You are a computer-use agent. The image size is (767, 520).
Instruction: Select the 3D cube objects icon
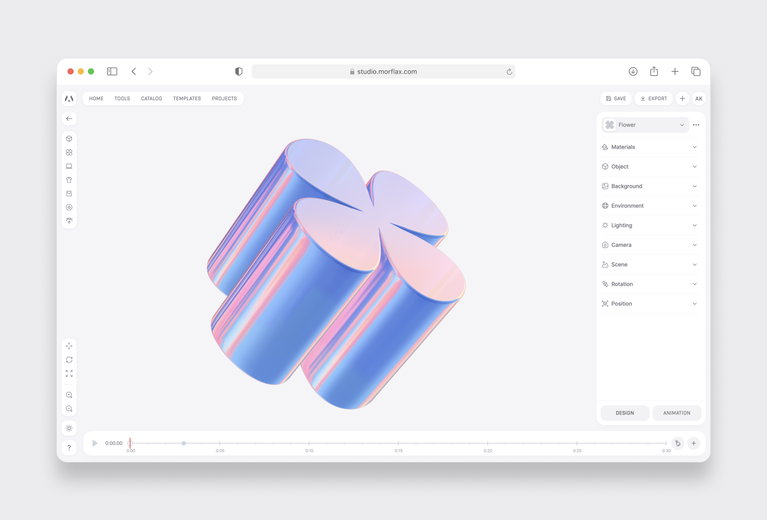point(69,138)
